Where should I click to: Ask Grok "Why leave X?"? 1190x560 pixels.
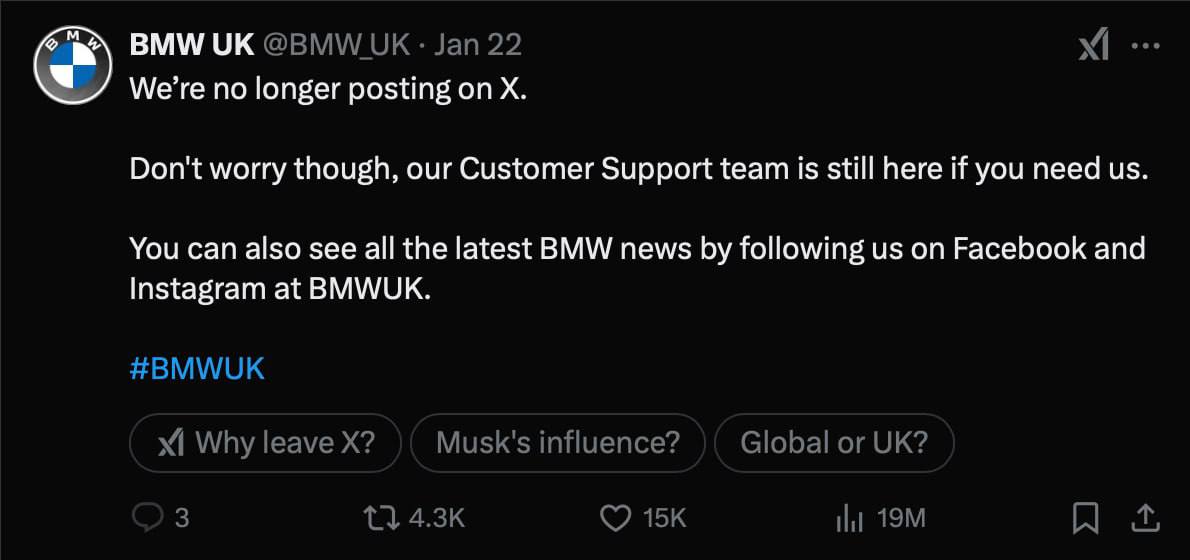(265, 442)
